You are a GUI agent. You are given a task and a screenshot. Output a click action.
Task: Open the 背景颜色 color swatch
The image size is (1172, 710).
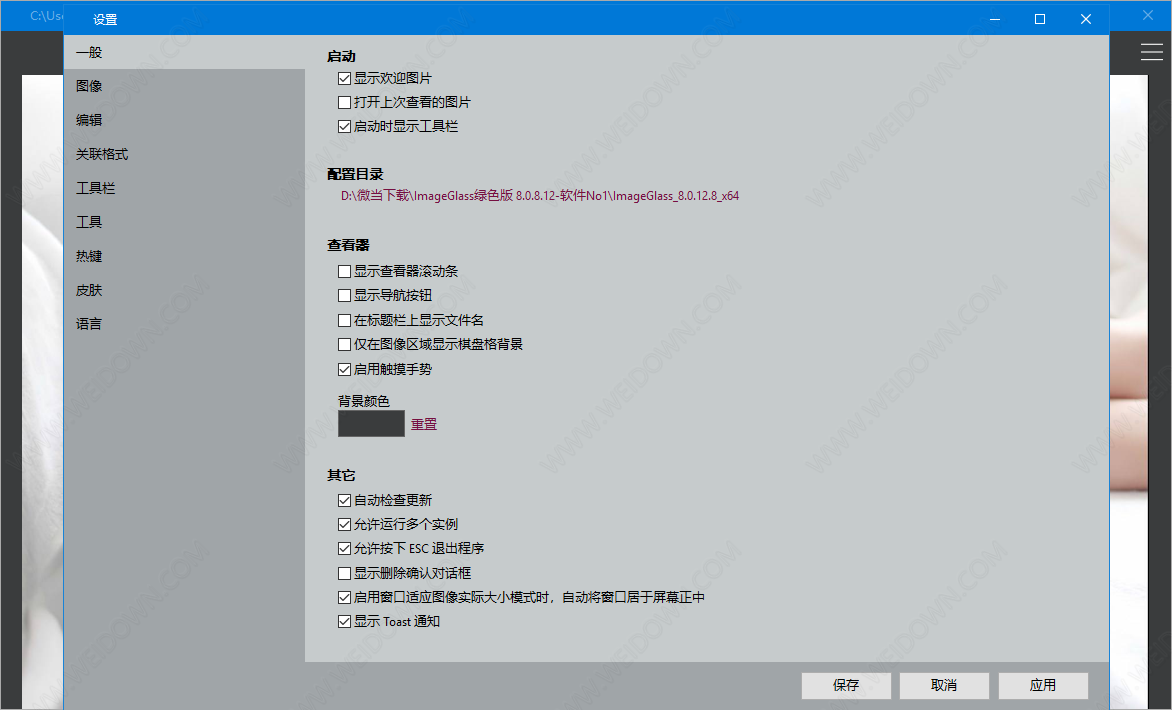[371, 424]
